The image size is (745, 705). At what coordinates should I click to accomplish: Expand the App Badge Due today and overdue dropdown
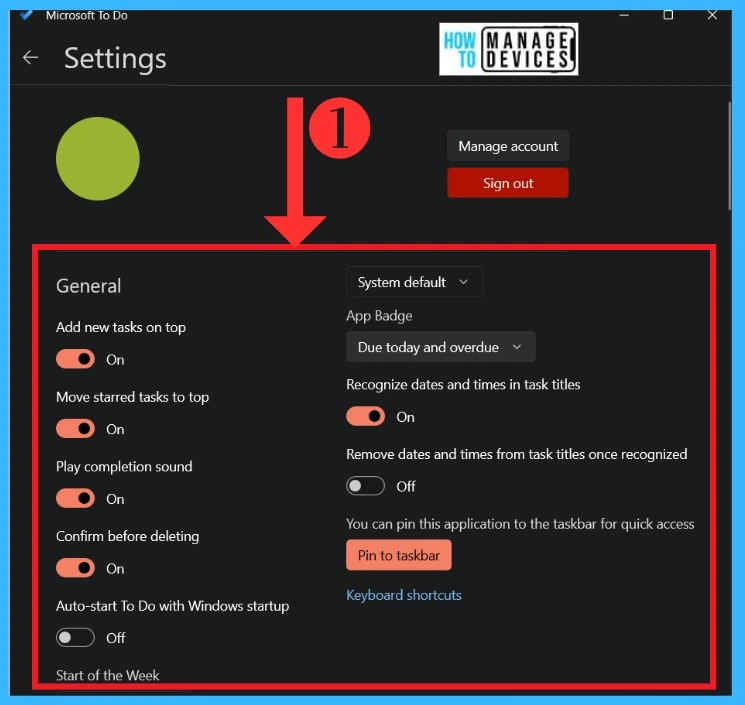click(x=441, y=347)
